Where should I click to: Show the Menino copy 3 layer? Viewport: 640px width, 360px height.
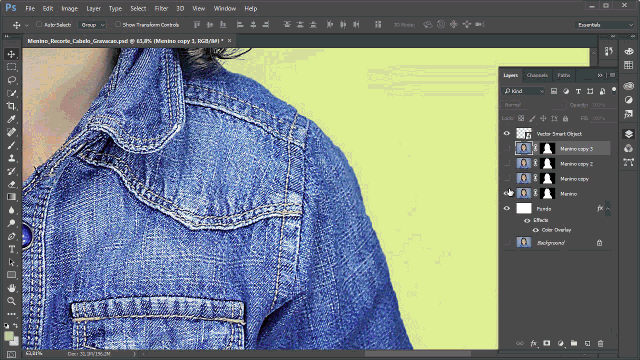point(507,149)
